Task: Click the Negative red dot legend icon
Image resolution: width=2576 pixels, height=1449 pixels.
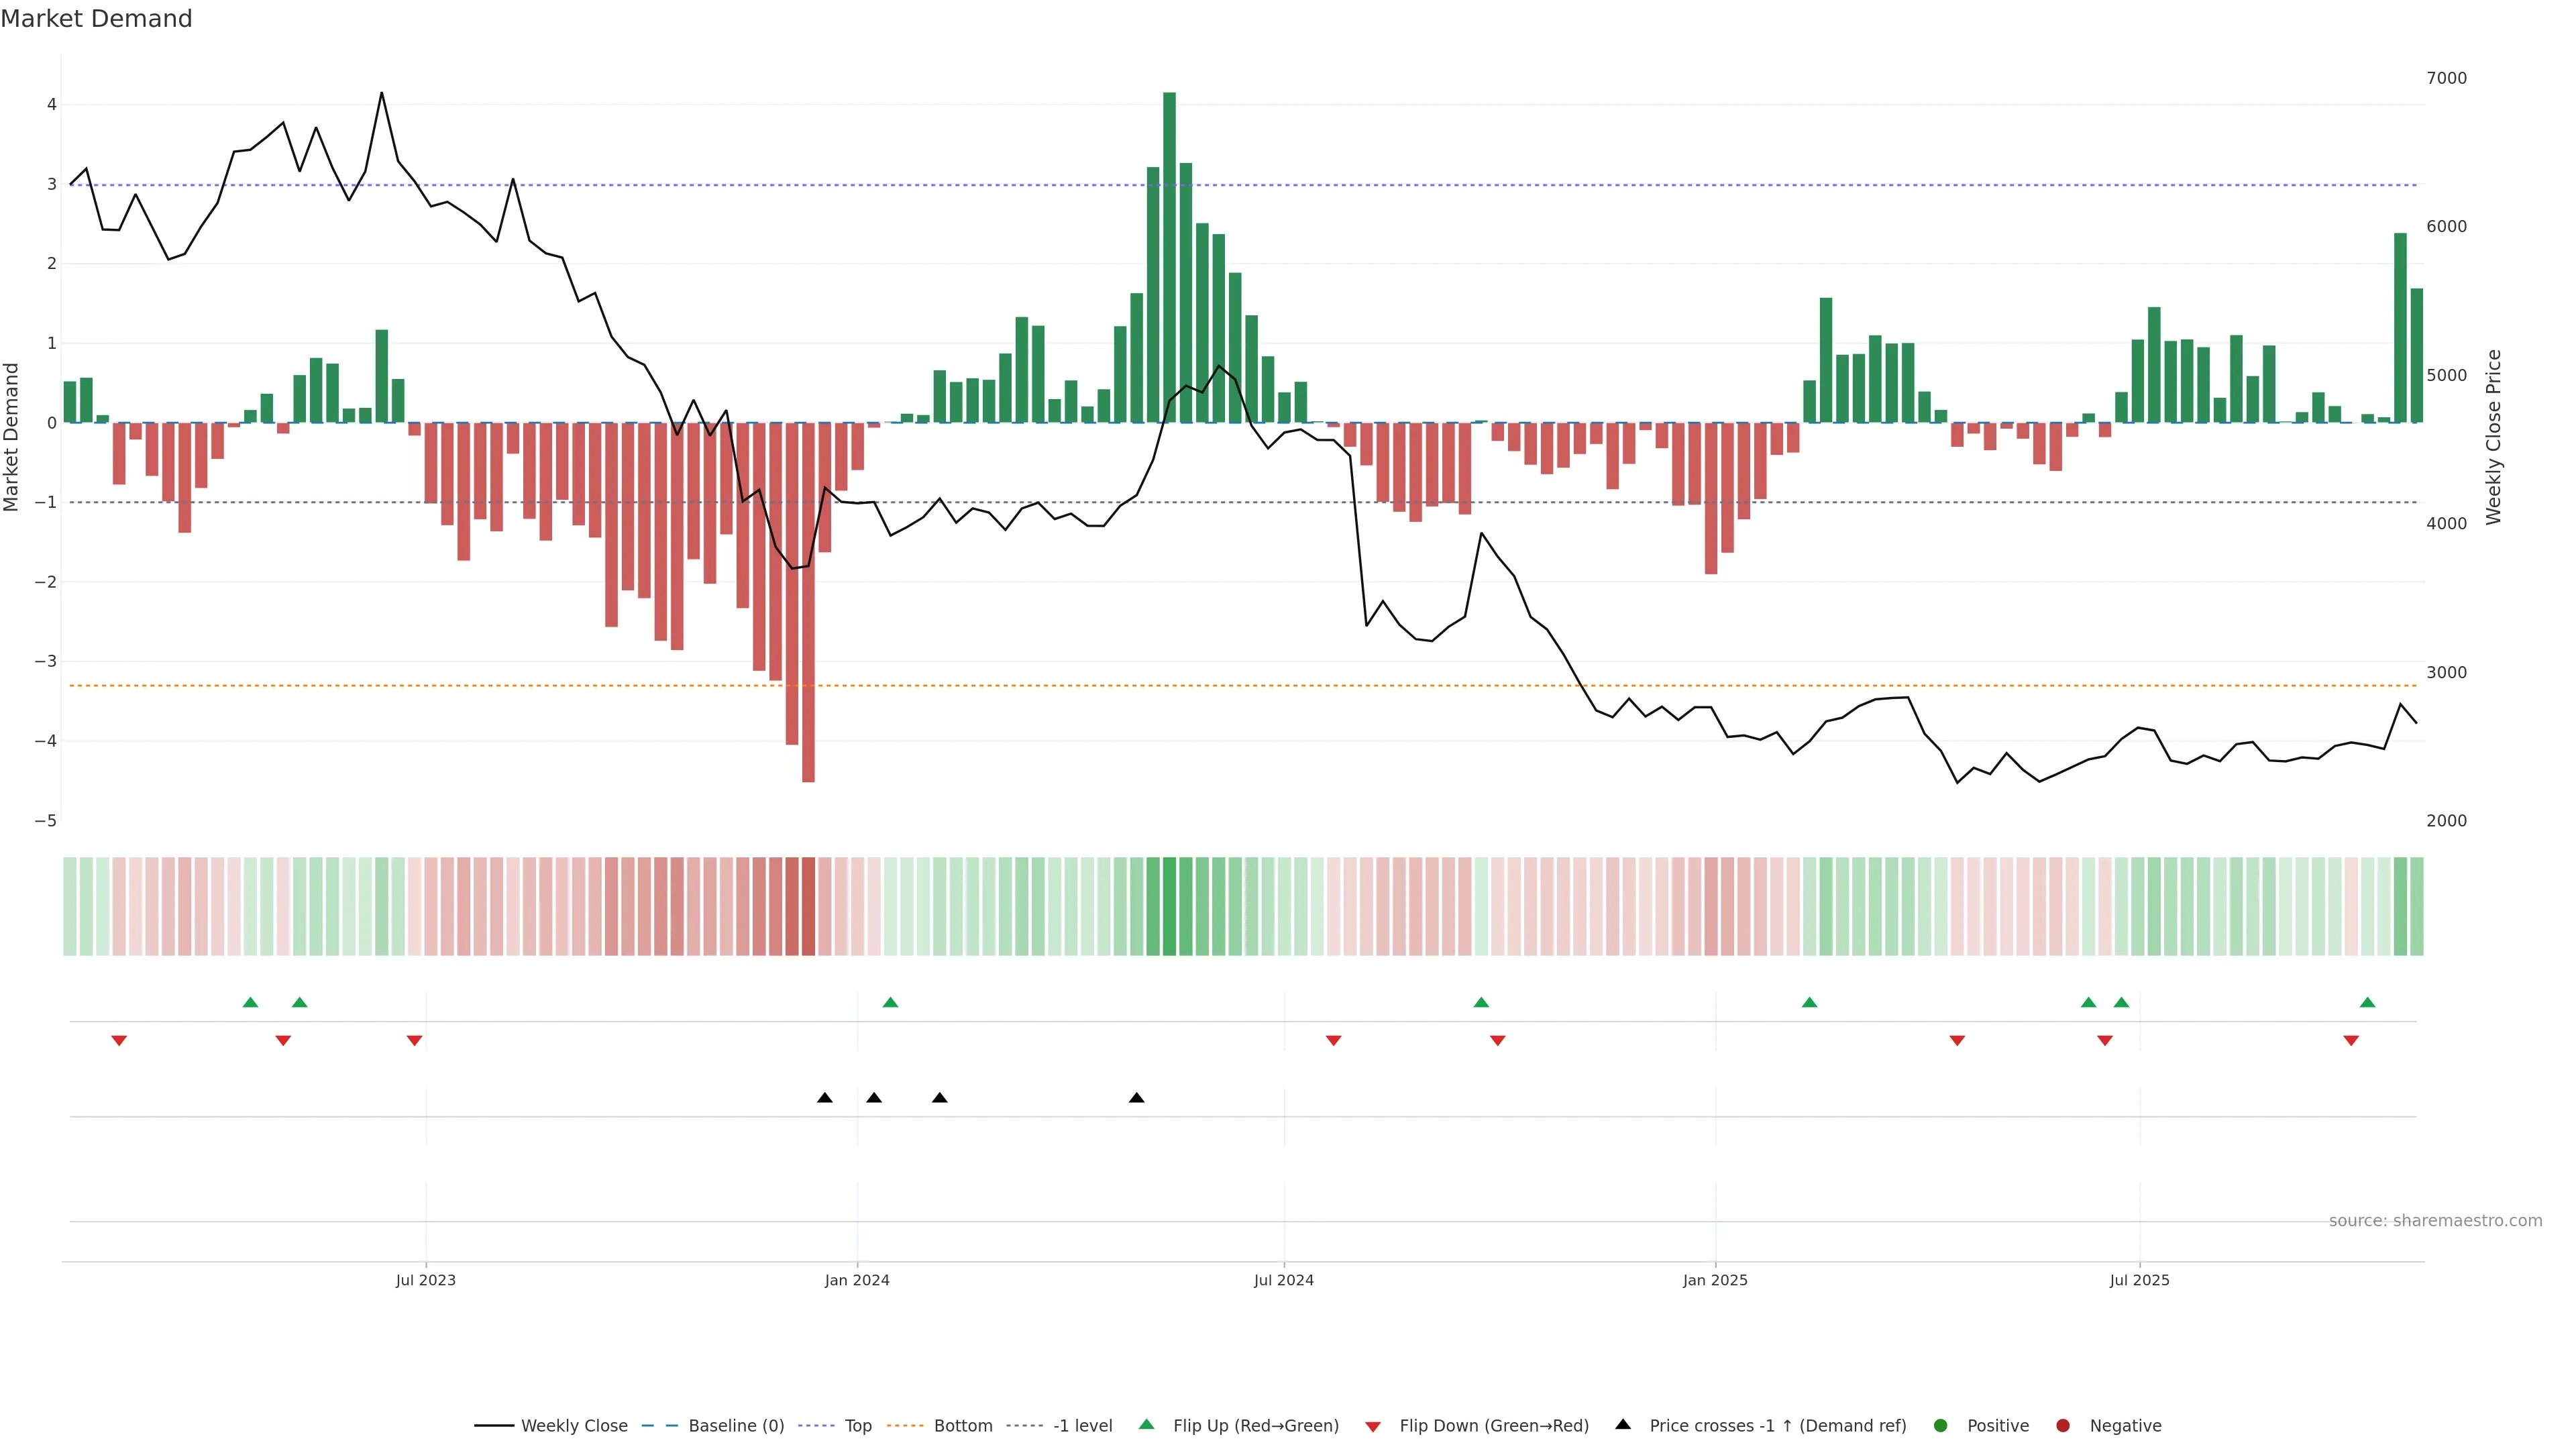Action: coord(2063,1426)
